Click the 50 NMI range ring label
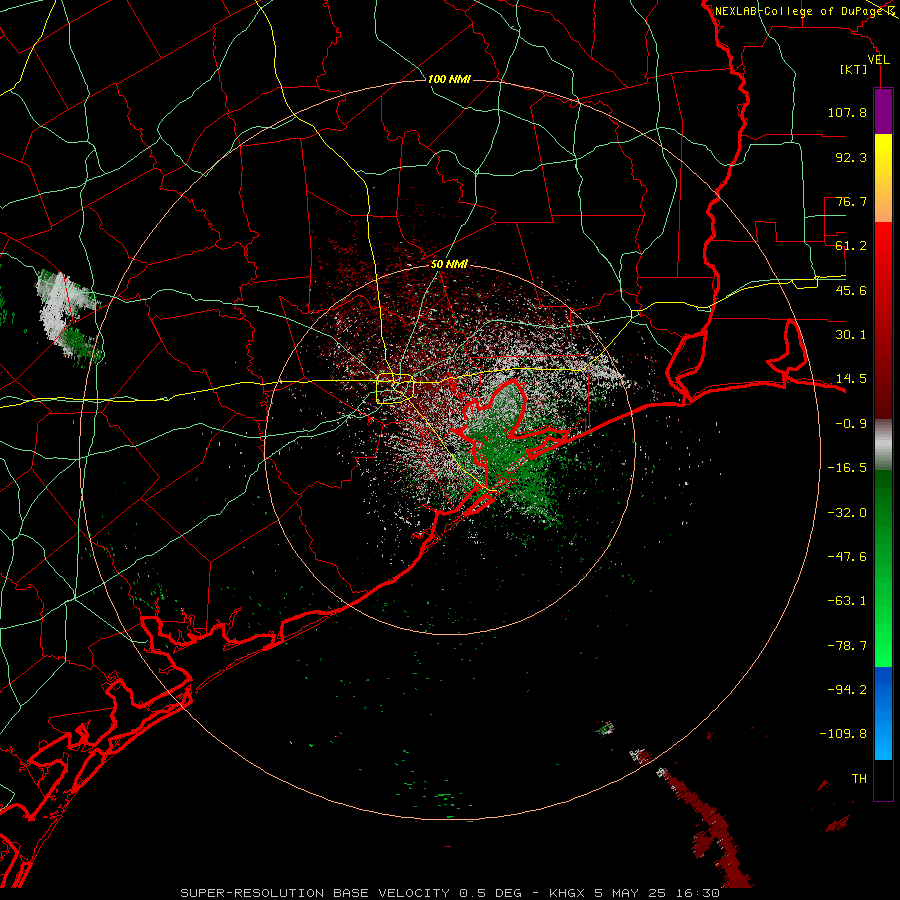This screenshot has height=900, width=900. [x=449, y=264]
